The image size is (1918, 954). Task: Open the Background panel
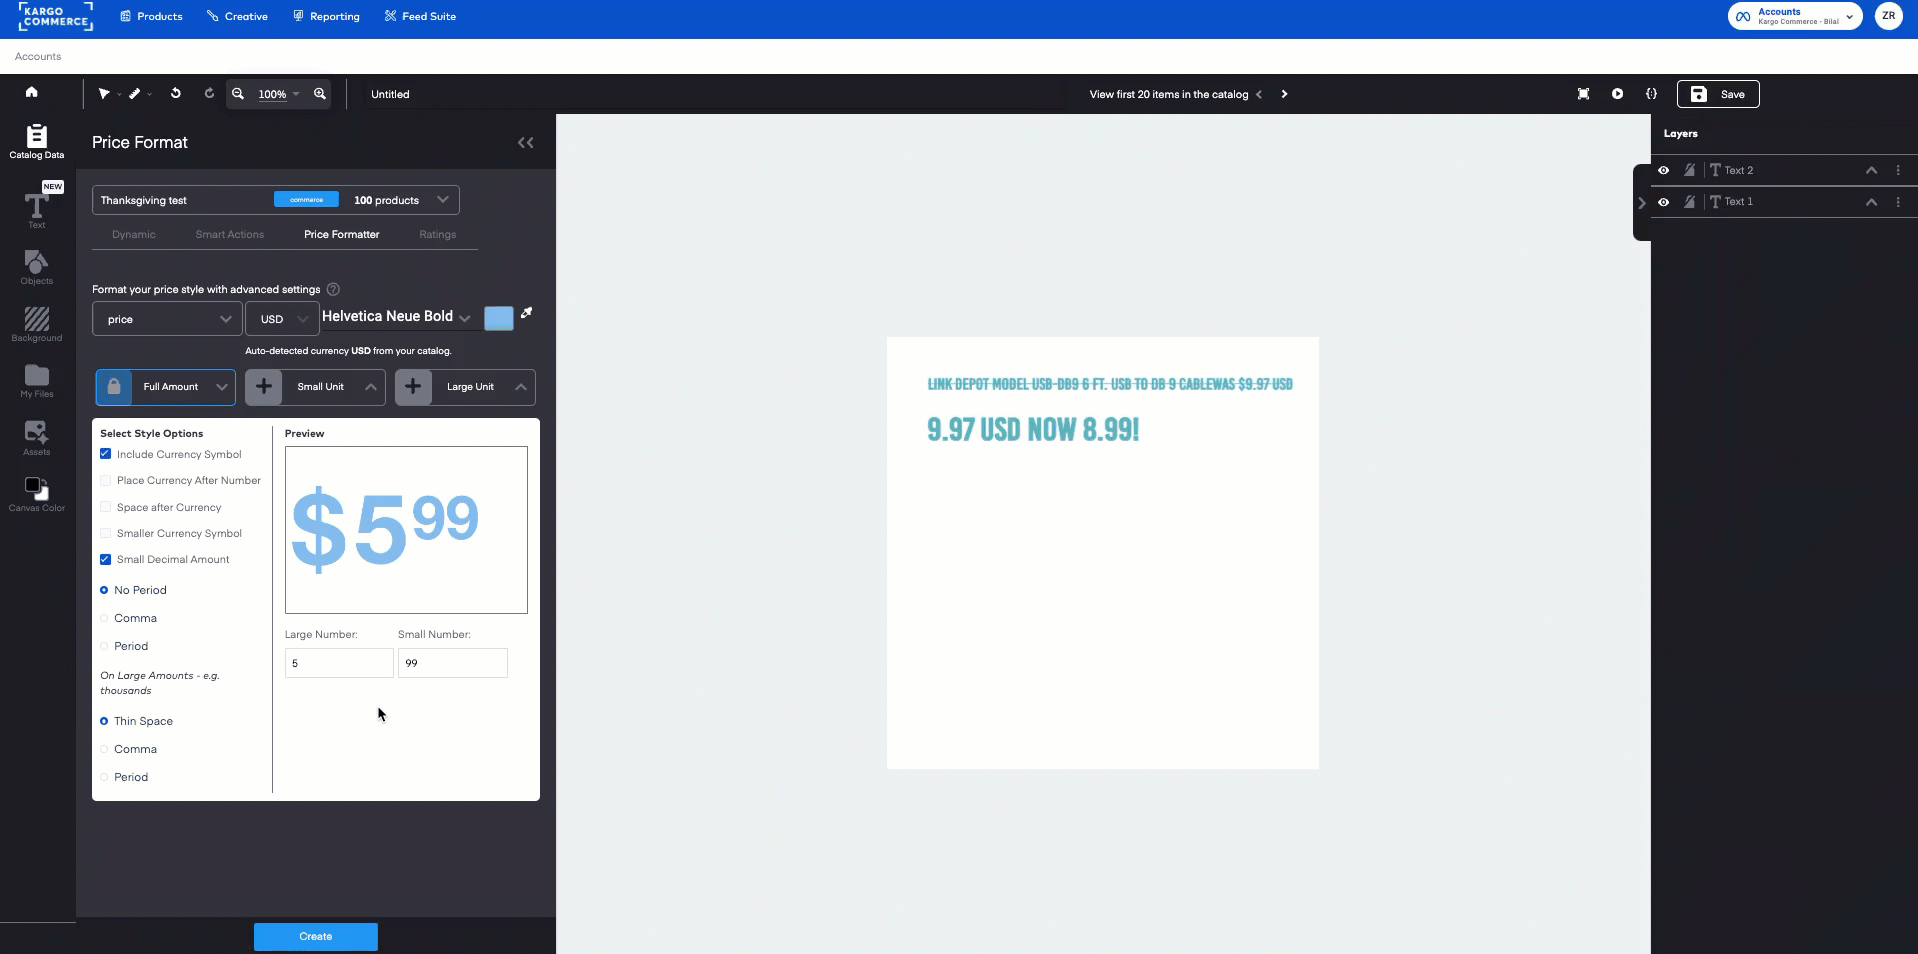[x=36, y=322]
